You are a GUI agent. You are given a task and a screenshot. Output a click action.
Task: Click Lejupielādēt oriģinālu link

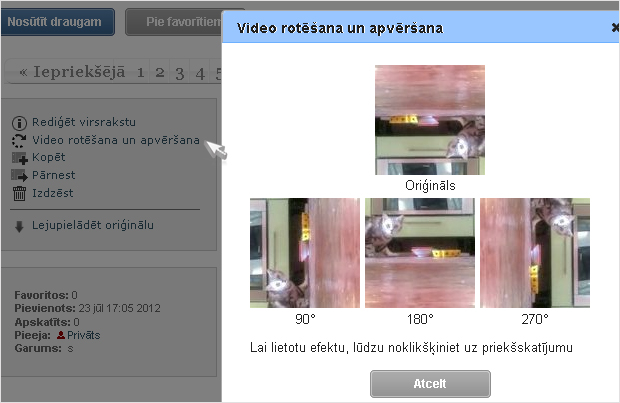click(x=93, y=225)
